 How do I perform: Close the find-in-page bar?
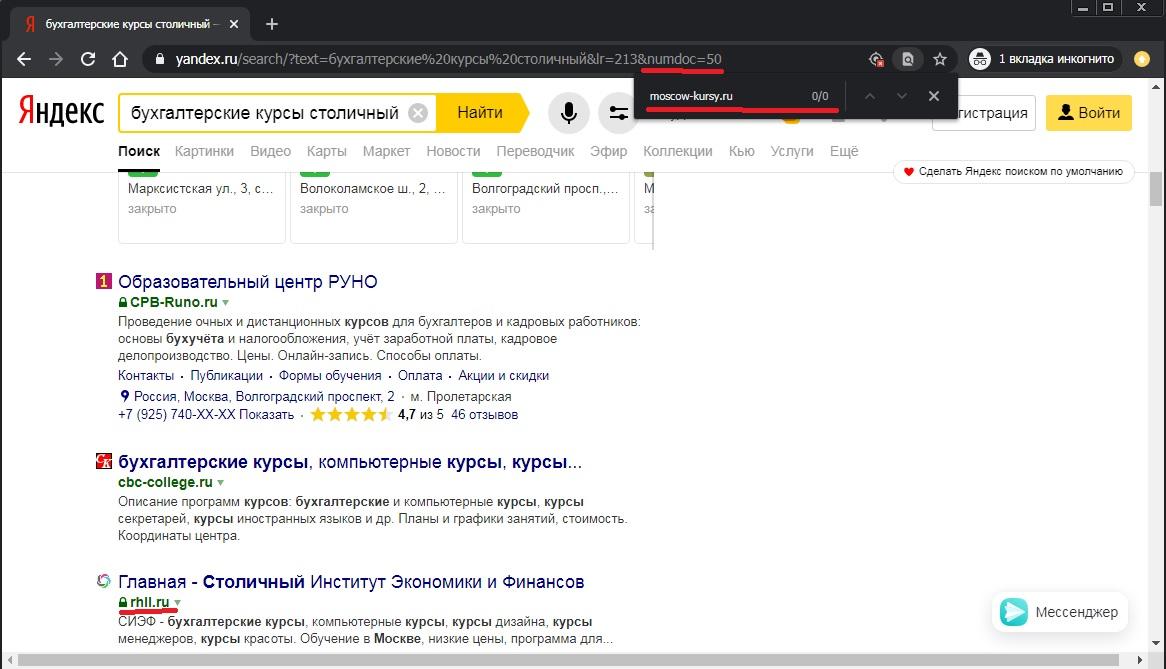[934, 96]
